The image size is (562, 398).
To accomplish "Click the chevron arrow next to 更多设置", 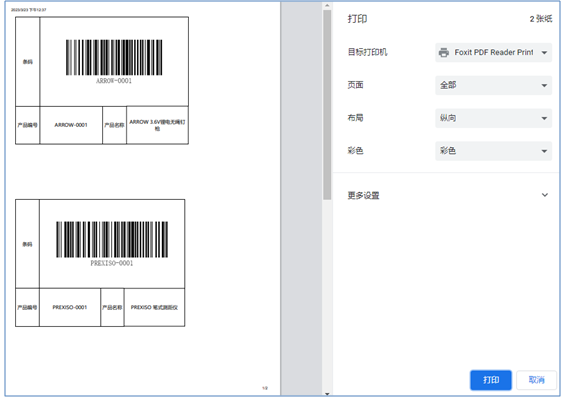I will [x=544, y=195].
